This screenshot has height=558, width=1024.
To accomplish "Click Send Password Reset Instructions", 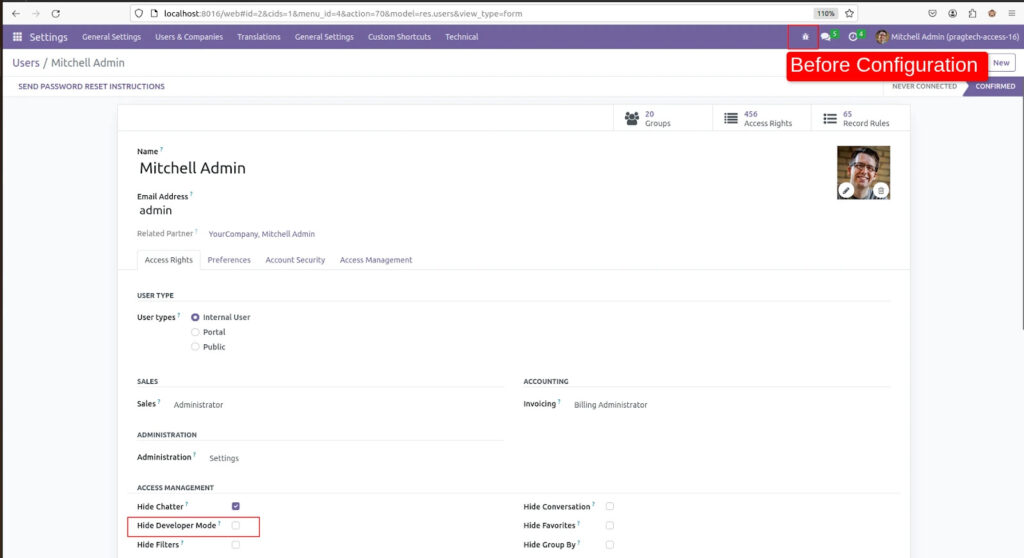I will point(91,87).
